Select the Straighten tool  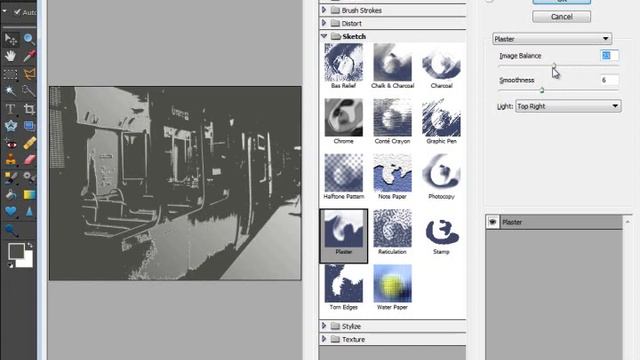coord(29,126)
